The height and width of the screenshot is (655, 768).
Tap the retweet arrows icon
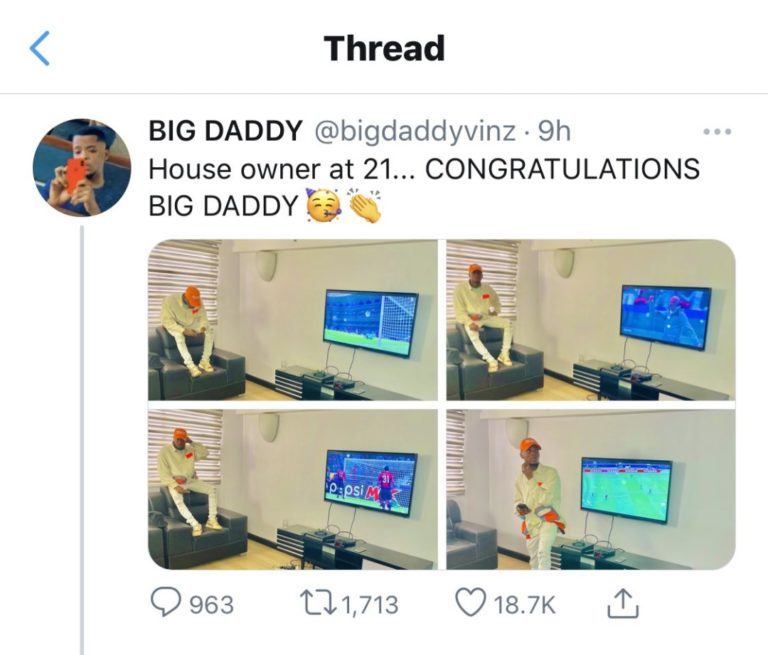[x=320, y=603]
